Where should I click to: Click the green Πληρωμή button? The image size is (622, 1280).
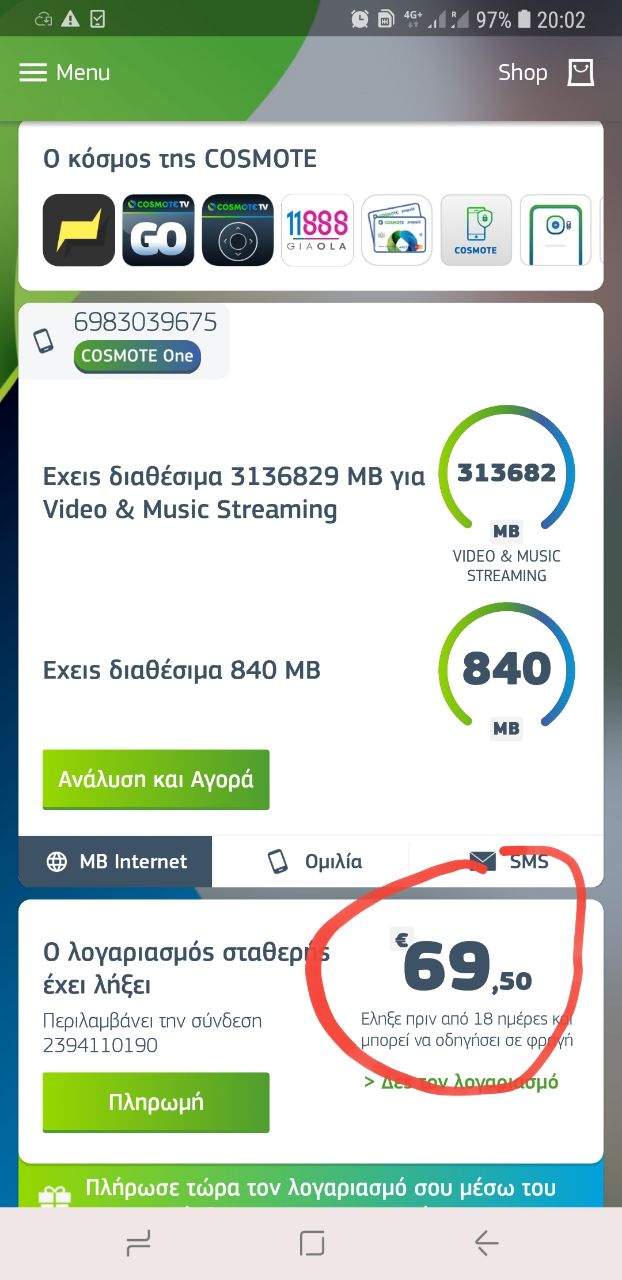(x=156, y=1103)
